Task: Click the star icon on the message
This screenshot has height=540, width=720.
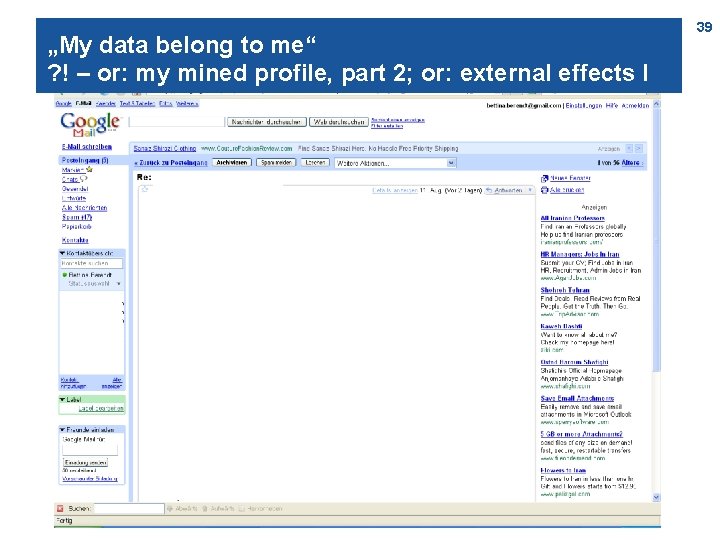Action: pos(145,189)
